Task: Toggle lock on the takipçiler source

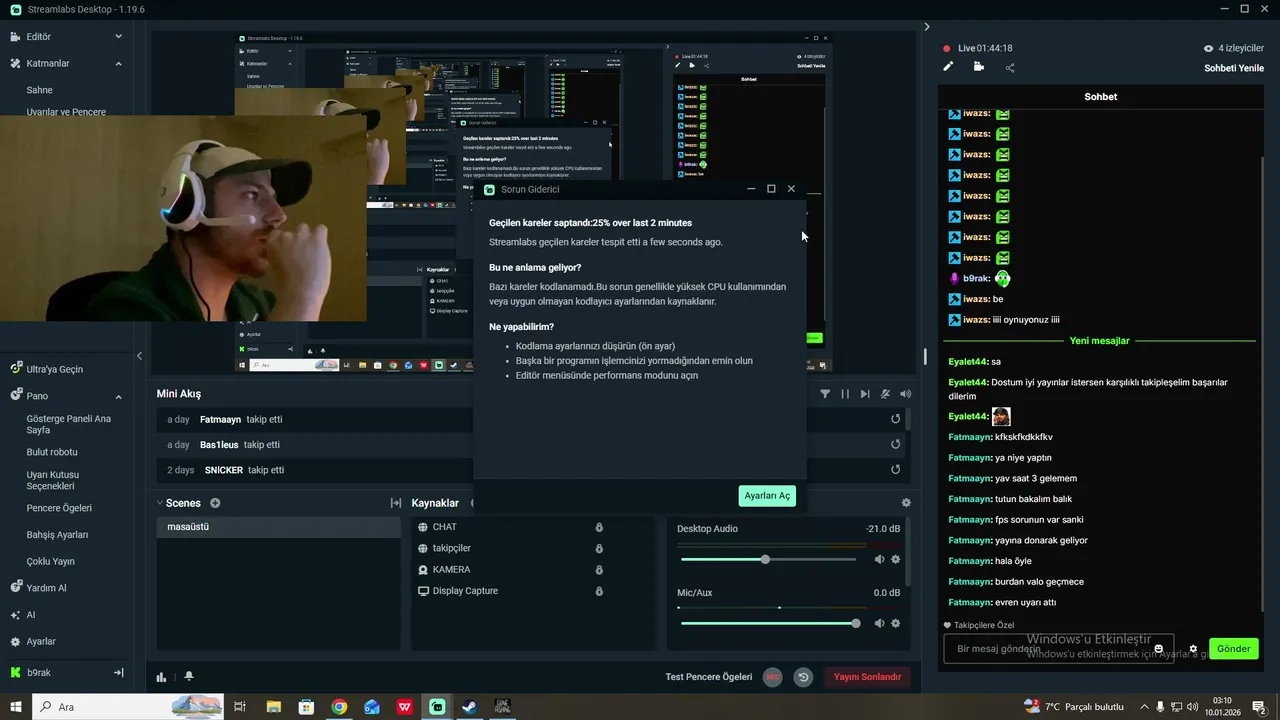Action: coord(599,548)
